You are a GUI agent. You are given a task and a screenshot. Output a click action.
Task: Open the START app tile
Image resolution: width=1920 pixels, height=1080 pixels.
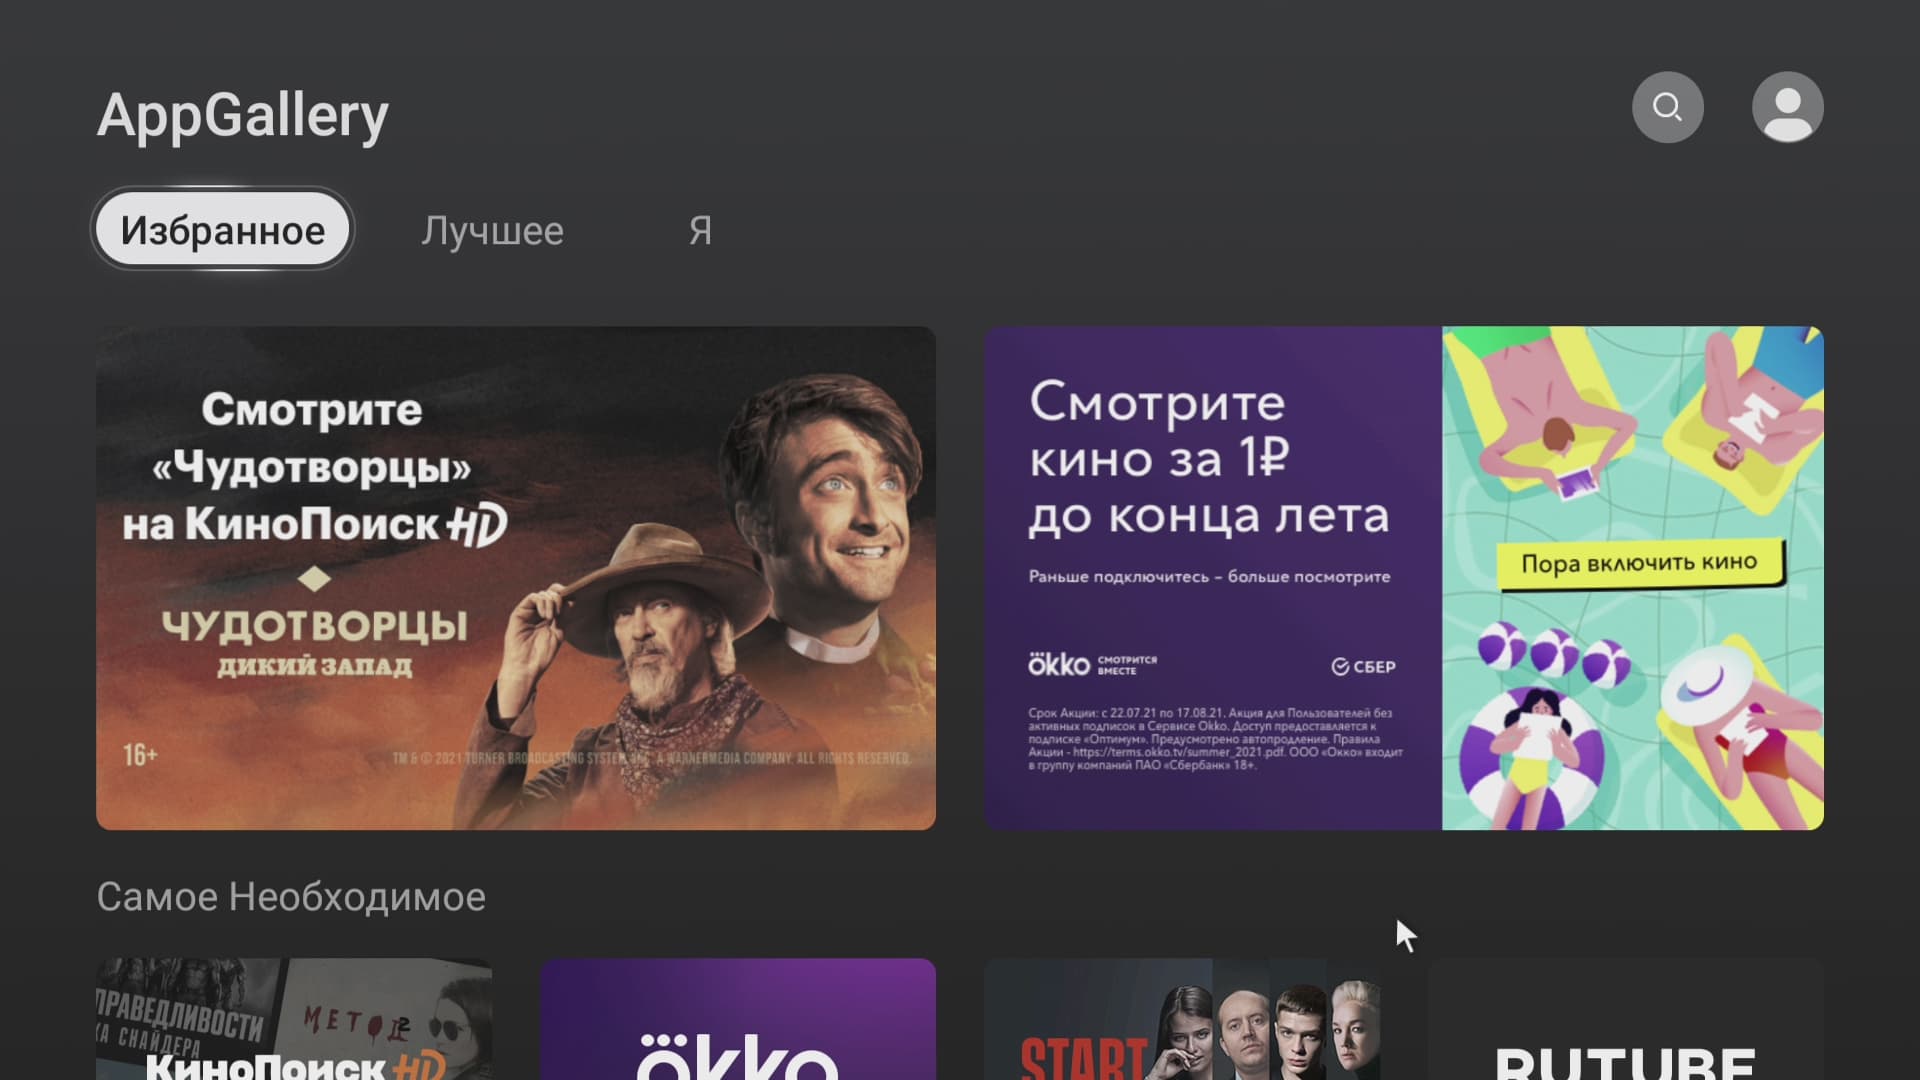pyautogui.click(x=1182, y=1020)
